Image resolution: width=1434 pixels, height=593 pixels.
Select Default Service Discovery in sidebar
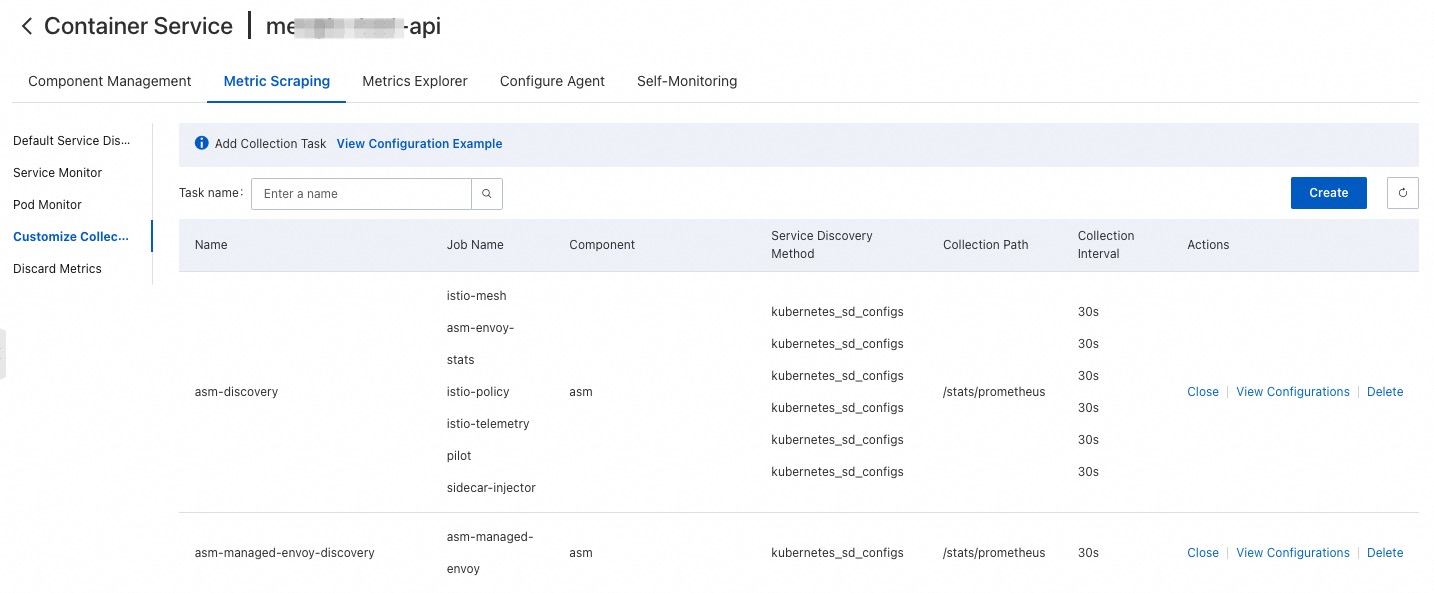(x=72, y=141)
